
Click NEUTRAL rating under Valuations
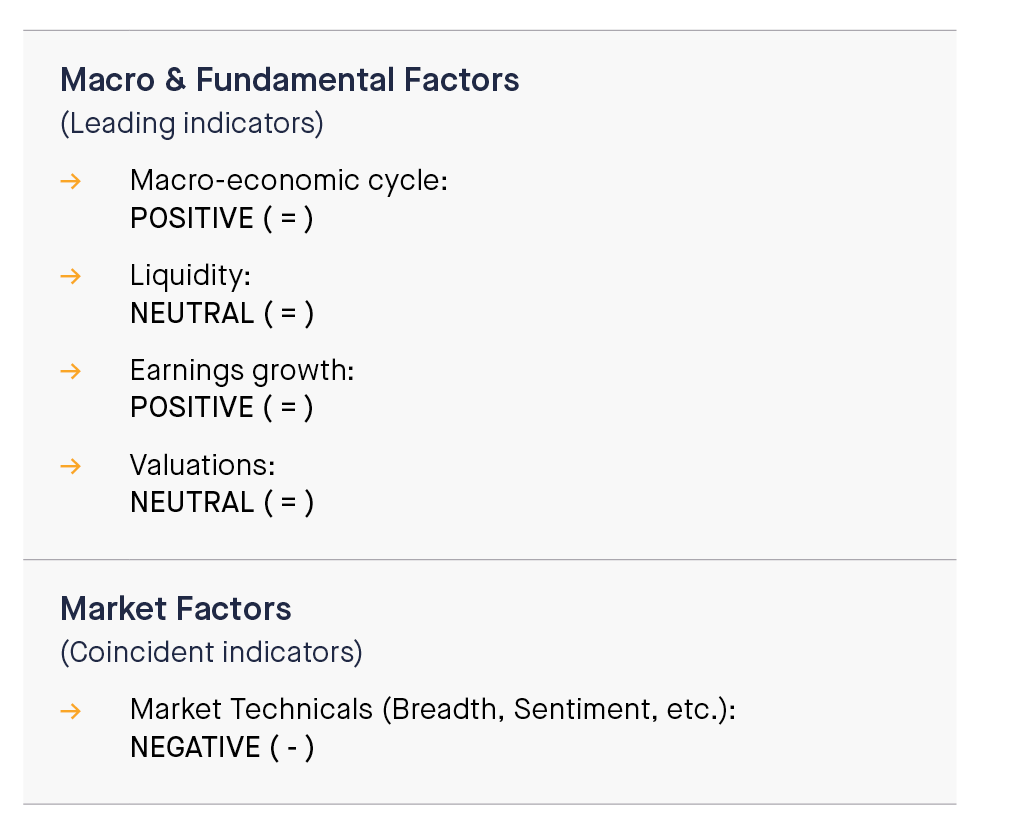[222, 502]
